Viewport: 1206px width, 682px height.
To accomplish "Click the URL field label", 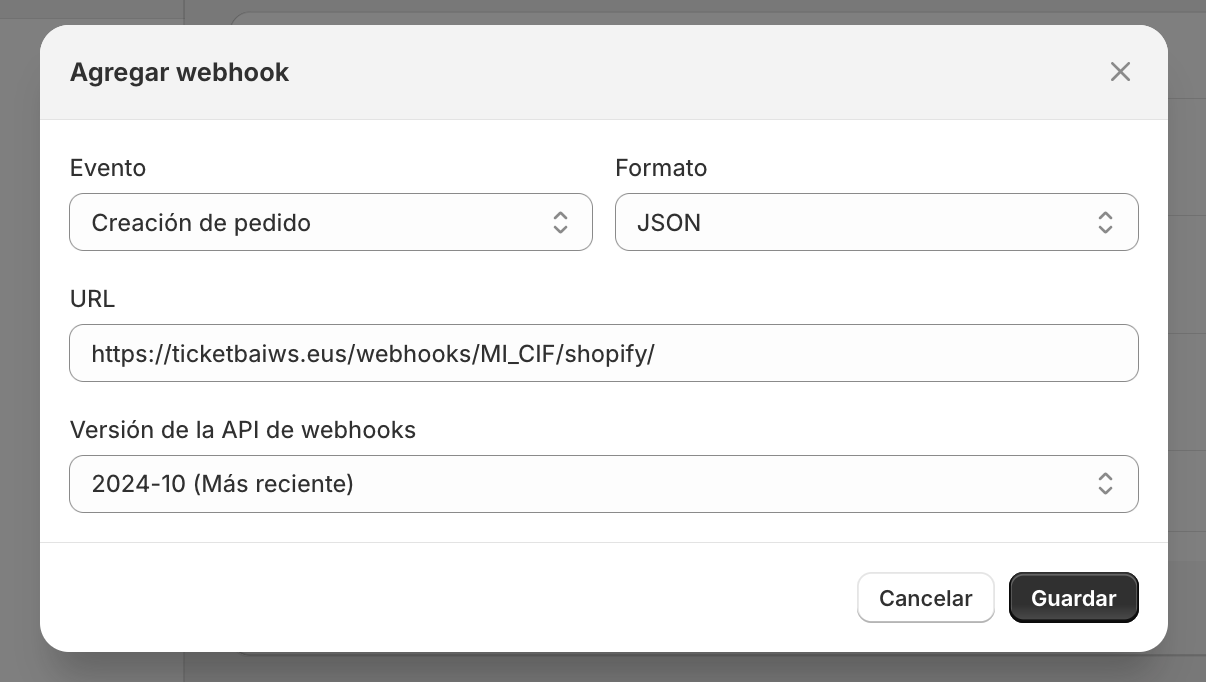I will (92, 299).
